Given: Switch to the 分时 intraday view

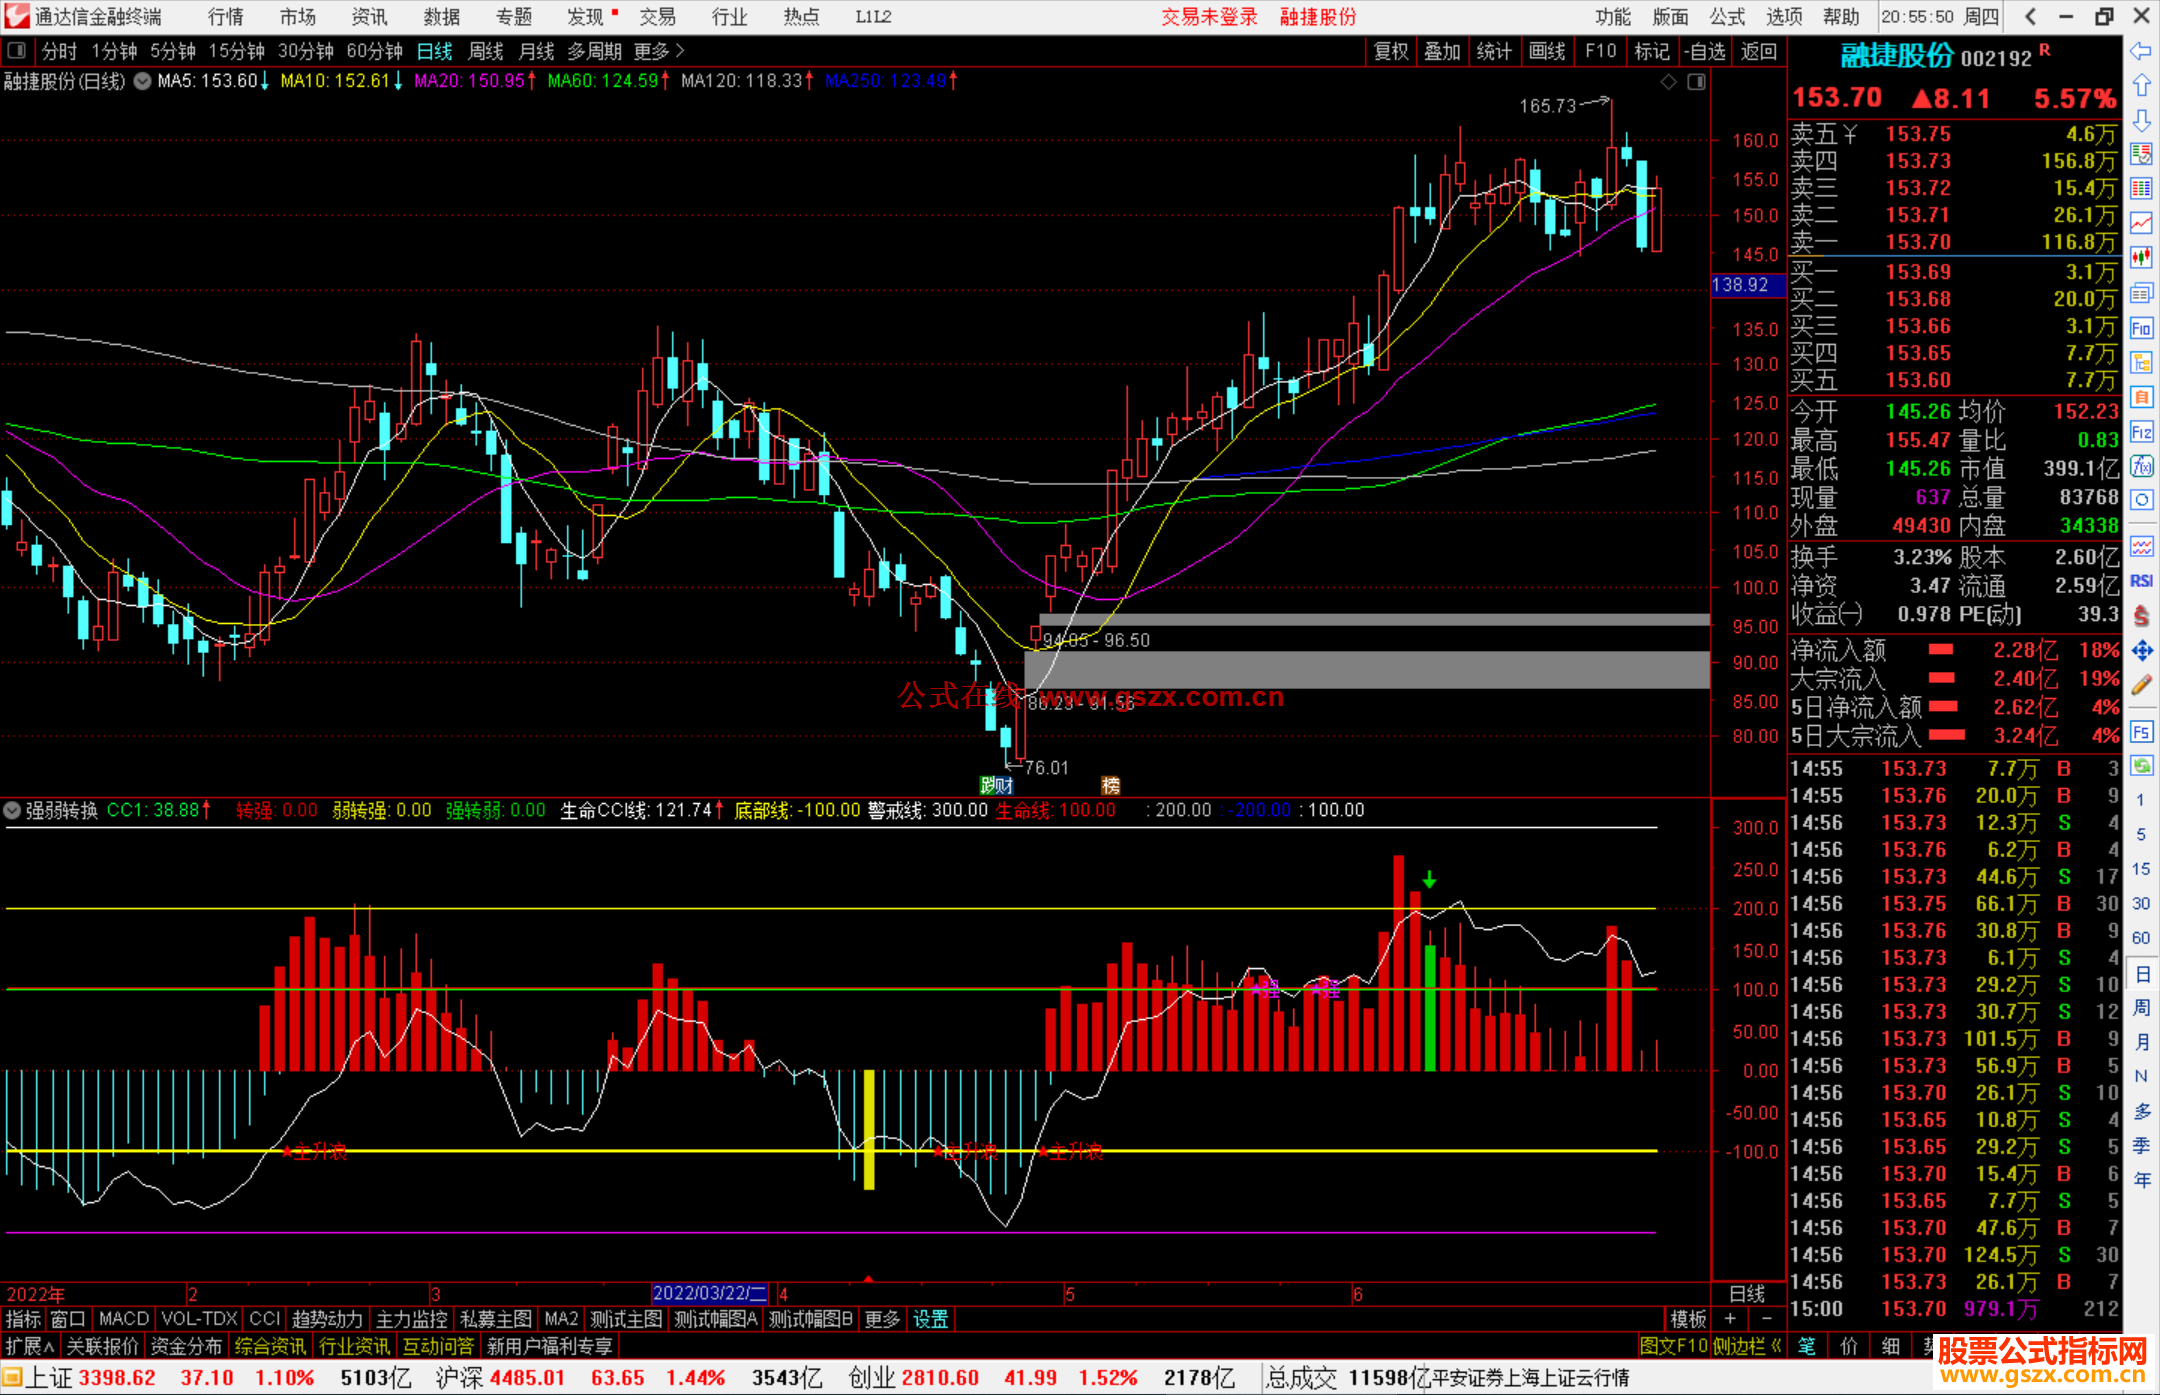Looking at the screenshot, I should 59,51.
